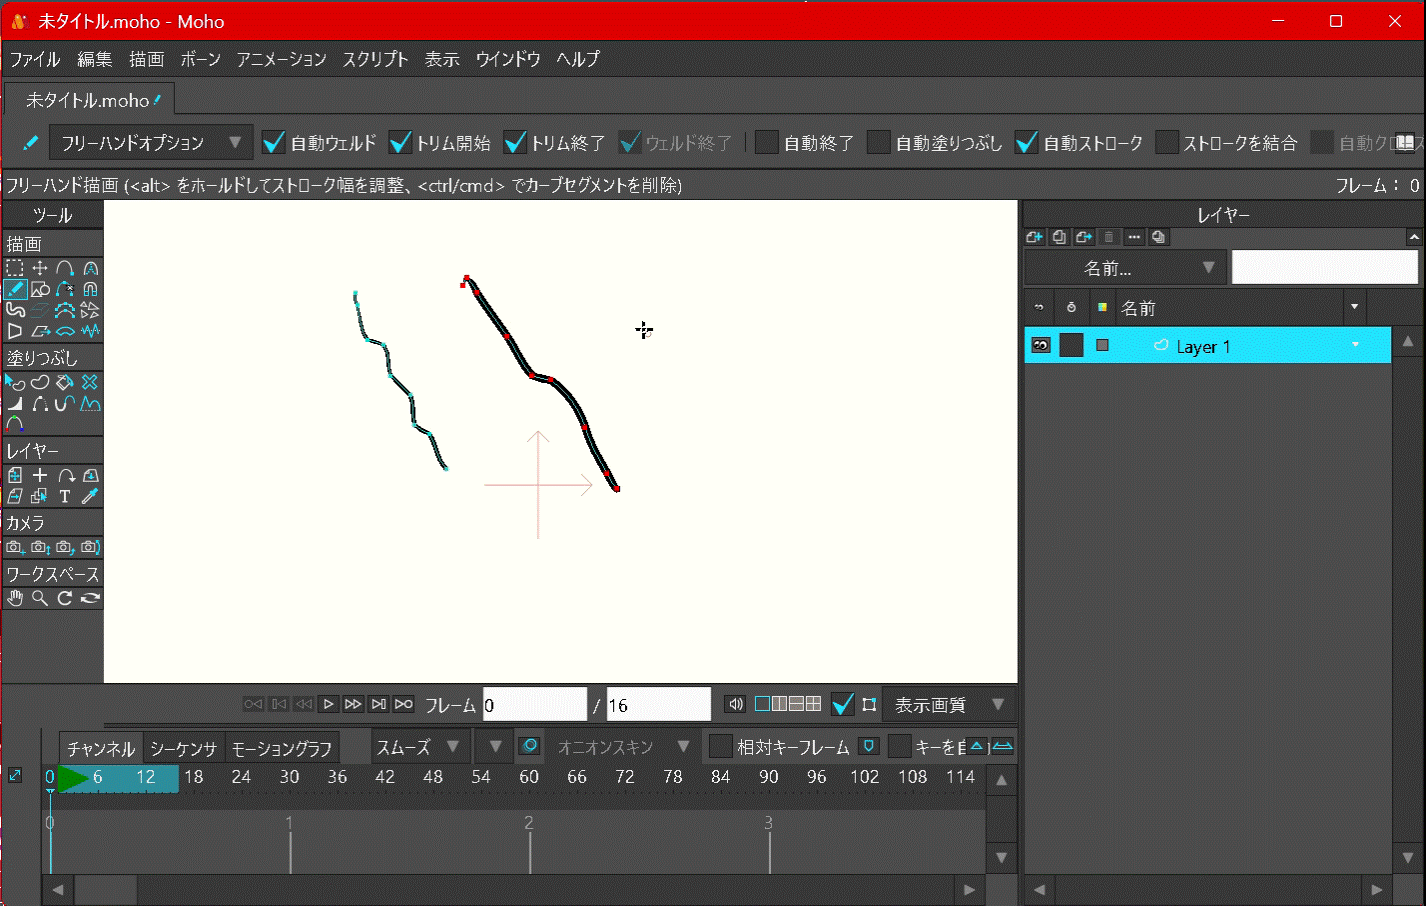Click the New Layer icon in Layers panel
Viewport: 1426px width, 906px height.
1035,237
